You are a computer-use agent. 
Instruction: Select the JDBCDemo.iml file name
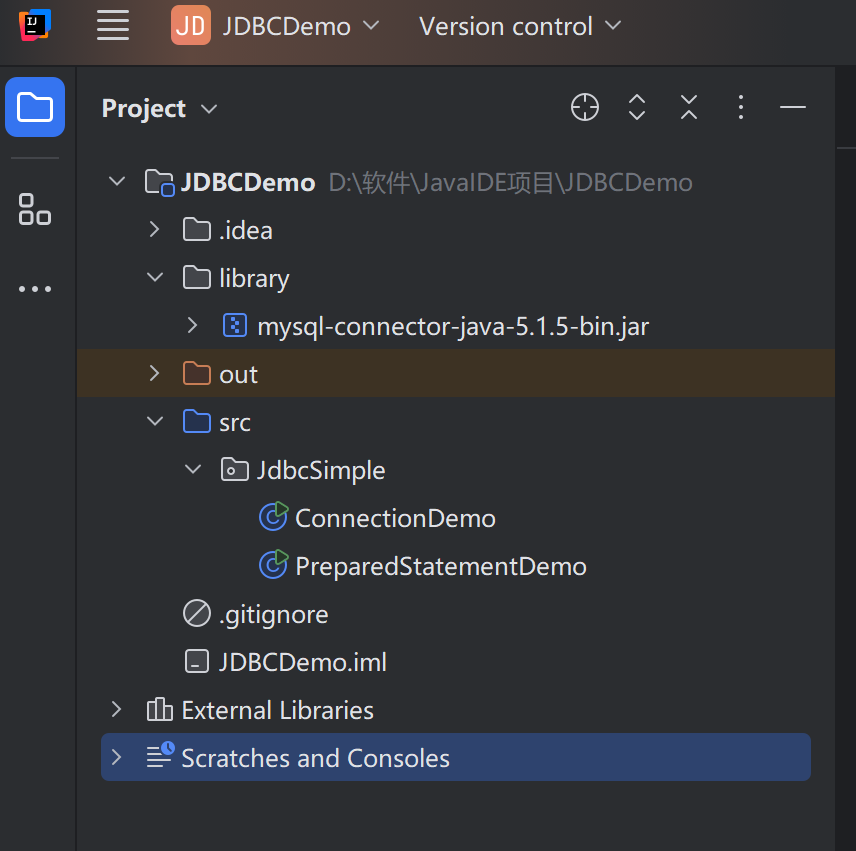click(x=303, y=663)
